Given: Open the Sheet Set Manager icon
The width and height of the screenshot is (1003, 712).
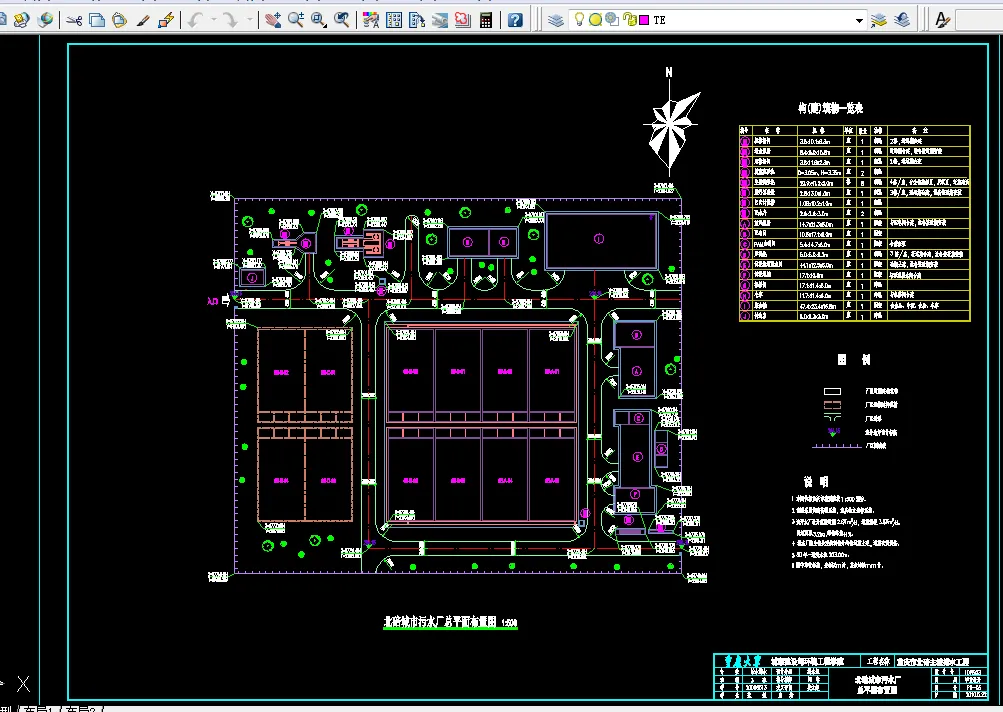Looking at the screenshot, I should pyautogui.click(x=440, y=20).
